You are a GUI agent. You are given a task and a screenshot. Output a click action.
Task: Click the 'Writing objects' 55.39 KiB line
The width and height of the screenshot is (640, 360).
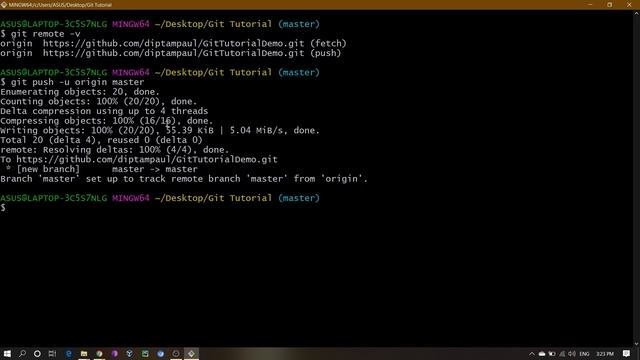coord(160,131)
